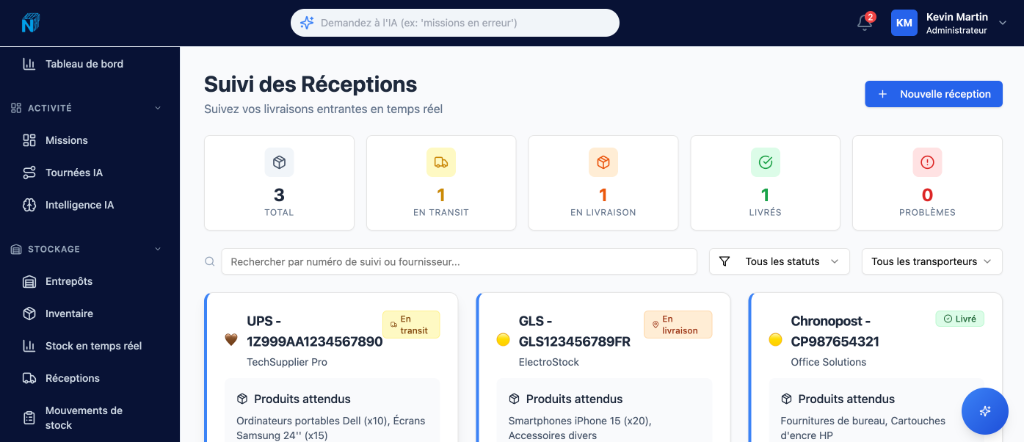Click the Tableau de bord chart icon
Screen dimensions: 1024x442
coord(29,64)
